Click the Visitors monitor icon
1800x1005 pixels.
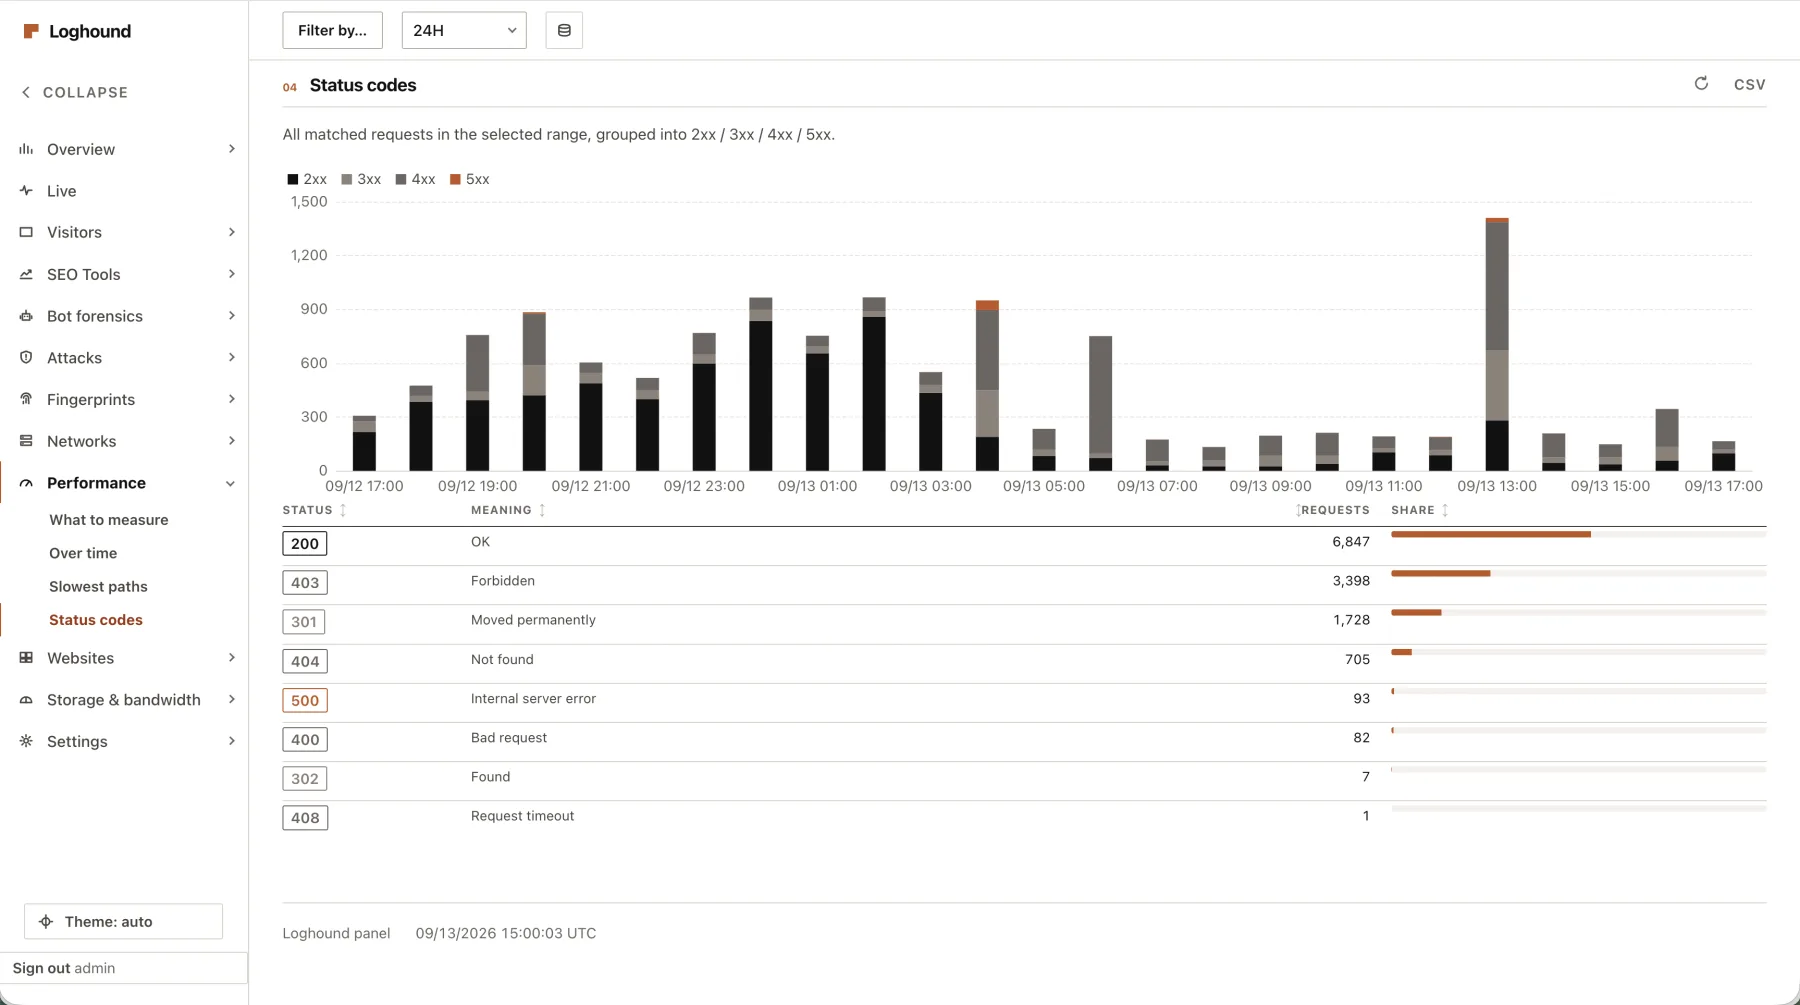click(x=26, y=232)
